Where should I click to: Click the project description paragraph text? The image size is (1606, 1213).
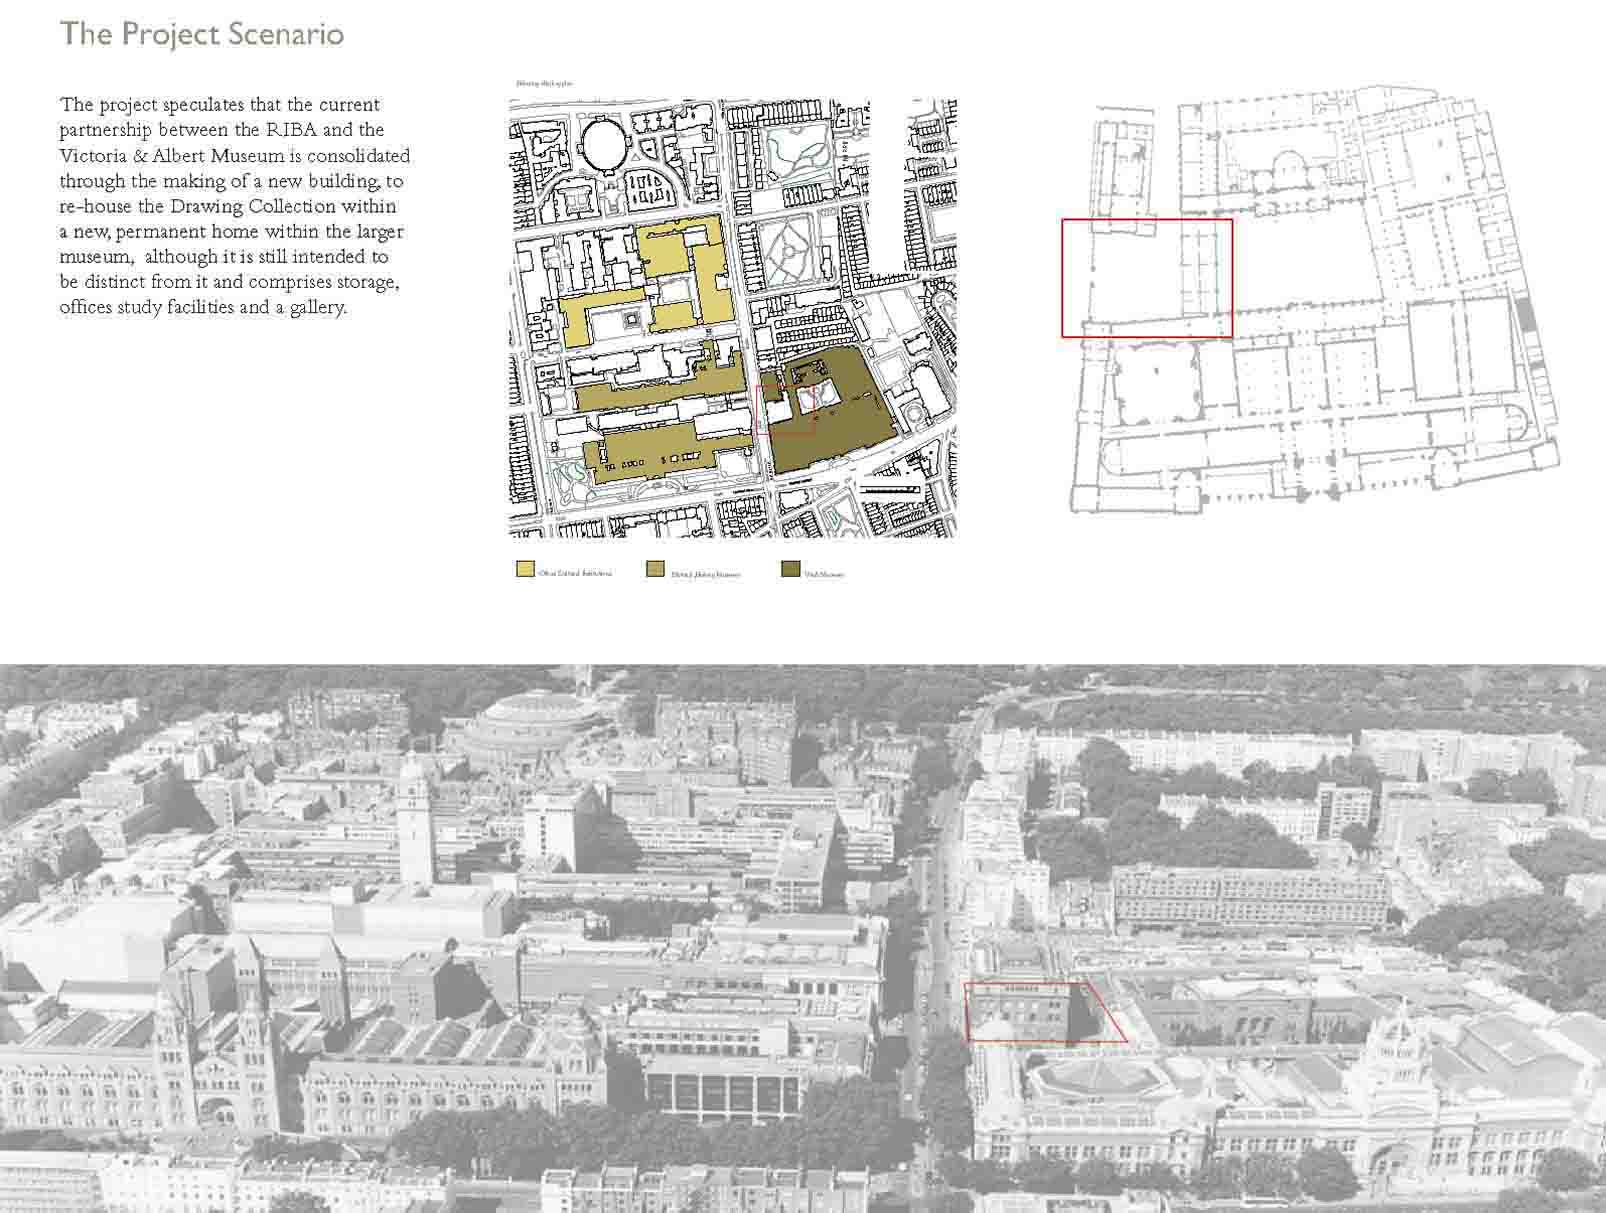[x=233, y=206]
